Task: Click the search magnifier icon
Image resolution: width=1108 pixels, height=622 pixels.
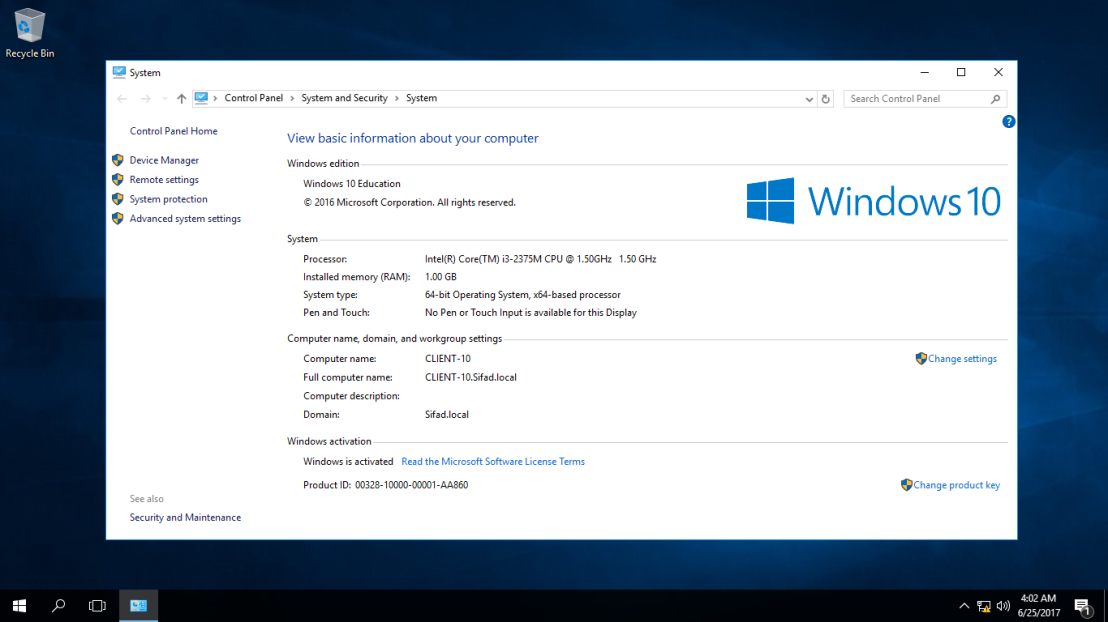Action: click(x=996, y=99)
